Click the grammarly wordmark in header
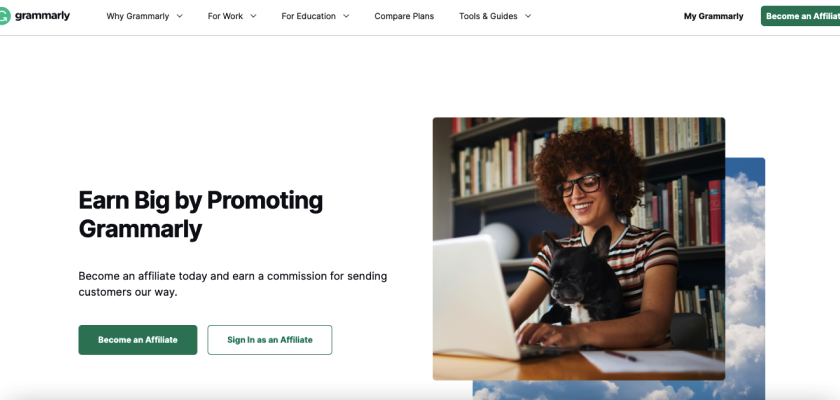This screenshot has height=400, width=840. 42,16
